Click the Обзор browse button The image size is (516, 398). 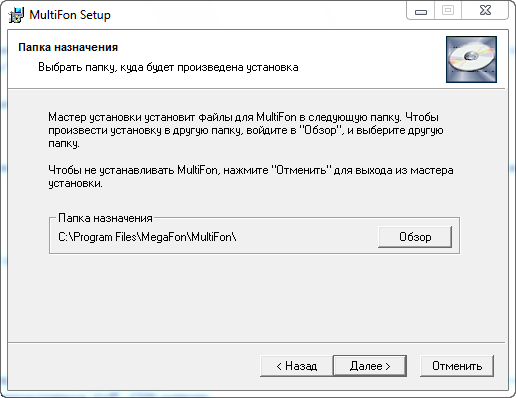pyautogui.click(x=415, y=237)
